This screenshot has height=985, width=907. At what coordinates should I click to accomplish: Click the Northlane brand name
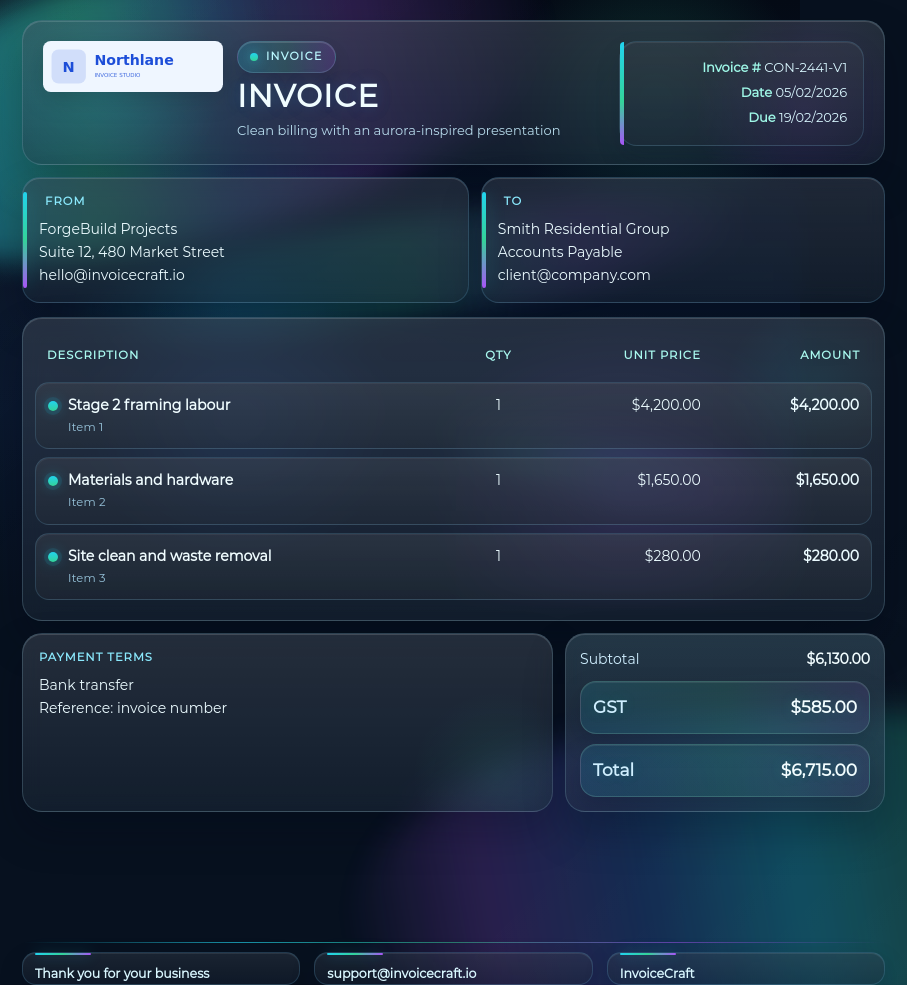coord(134,60)
